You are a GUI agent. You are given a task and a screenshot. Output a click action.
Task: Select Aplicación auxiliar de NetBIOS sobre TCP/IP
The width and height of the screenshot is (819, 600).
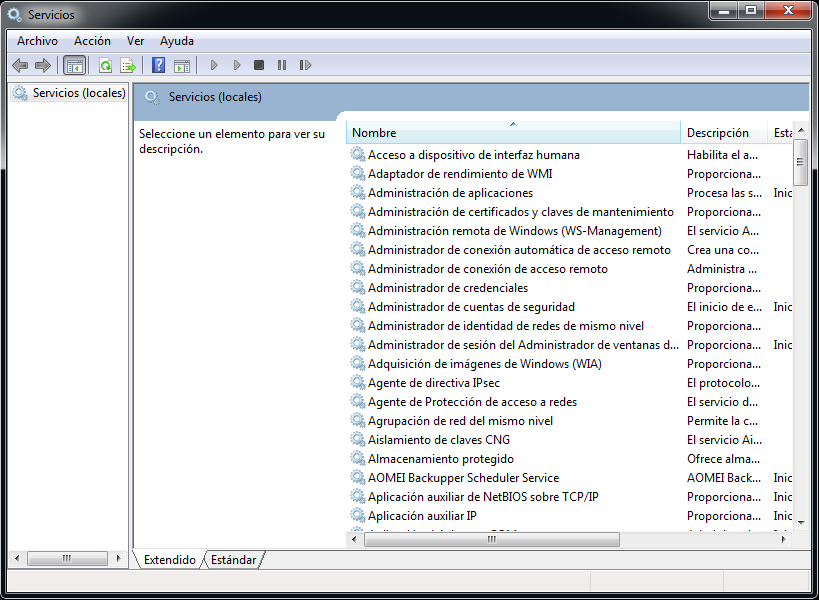point(483,497)
